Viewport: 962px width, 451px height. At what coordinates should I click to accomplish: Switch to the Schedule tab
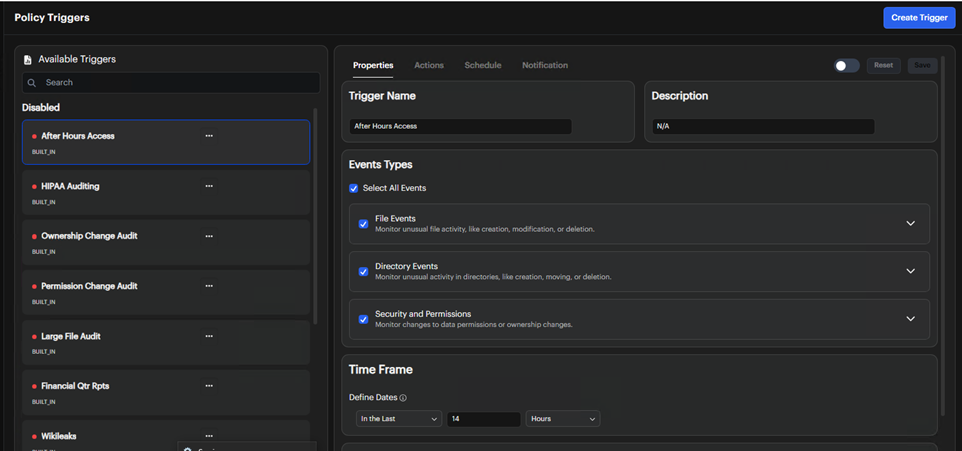tap(483, 65)
